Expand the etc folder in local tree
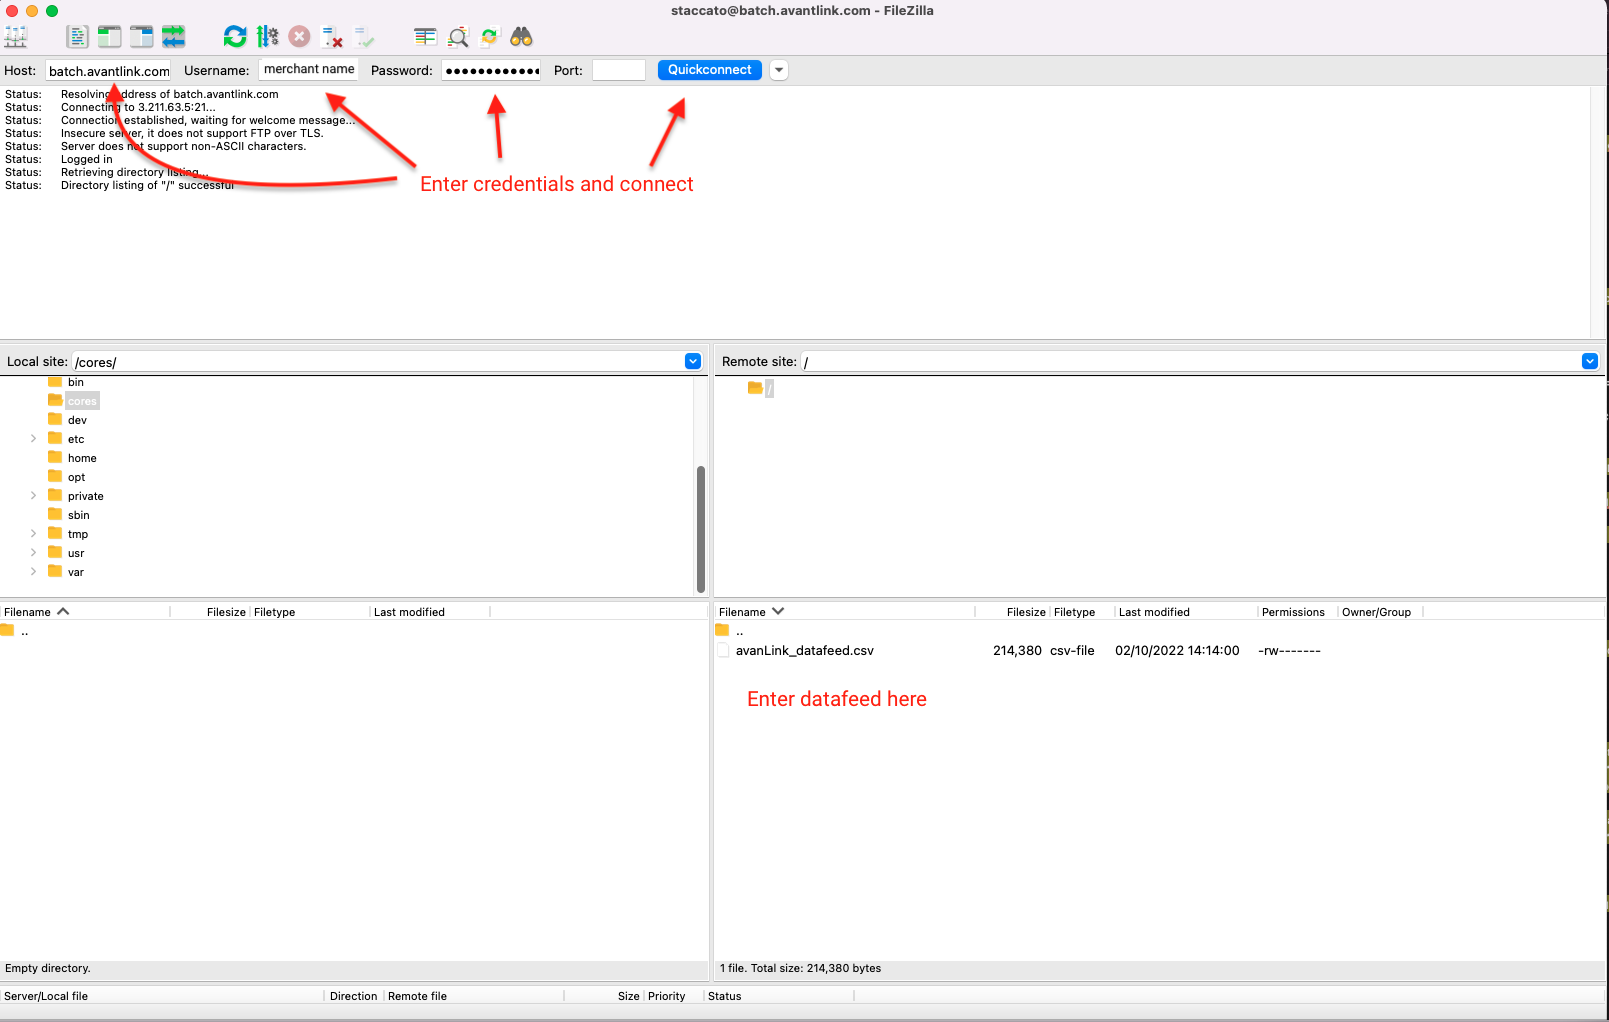 click(33, 438)
